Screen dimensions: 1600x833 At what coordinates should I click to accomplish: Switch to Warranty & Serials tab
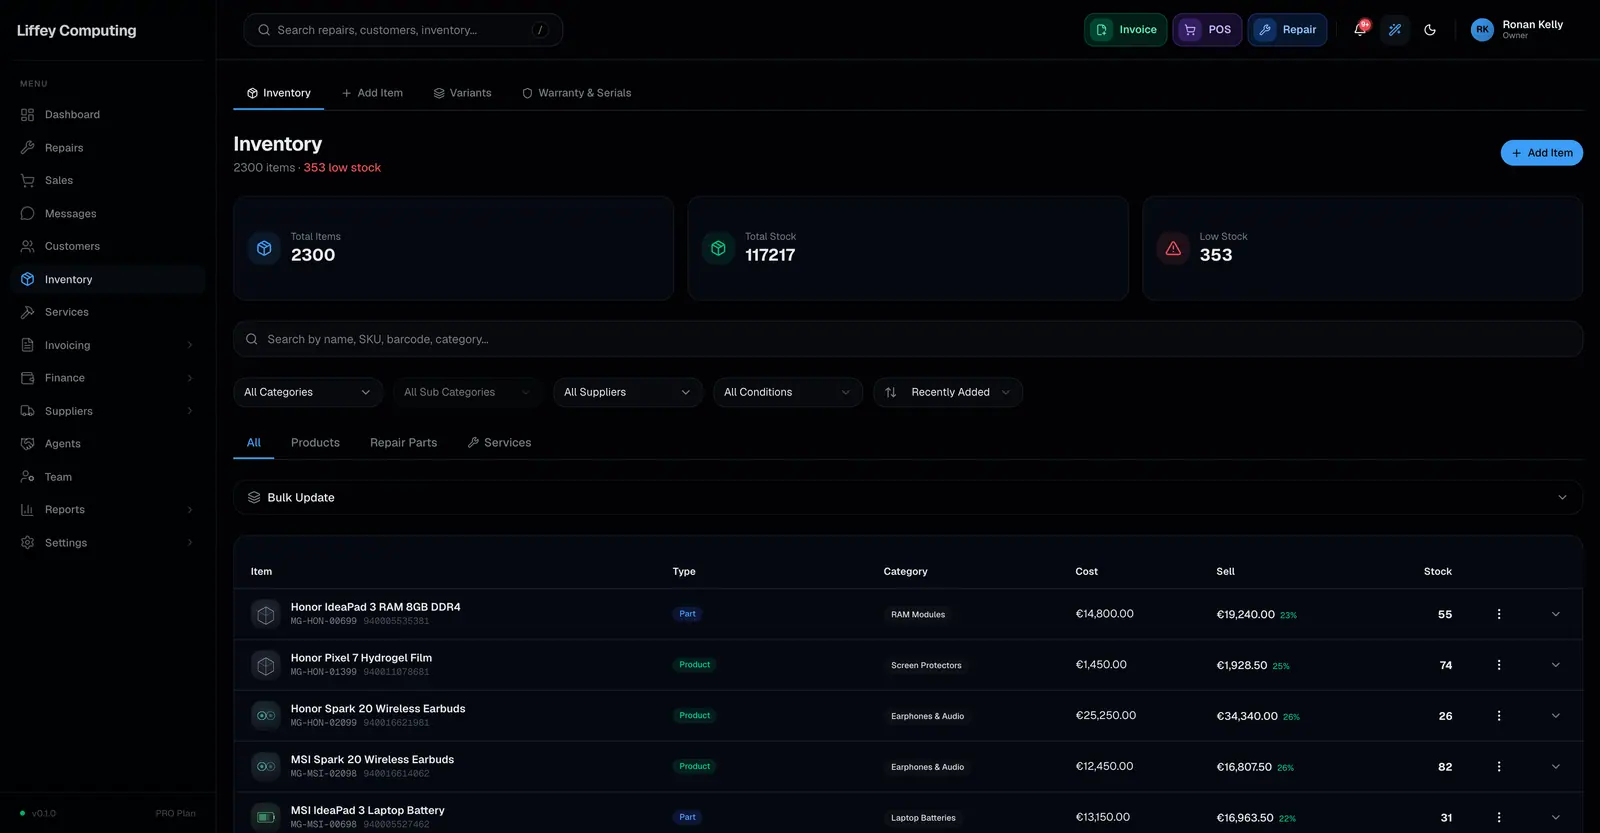click(x=576, y=93)
